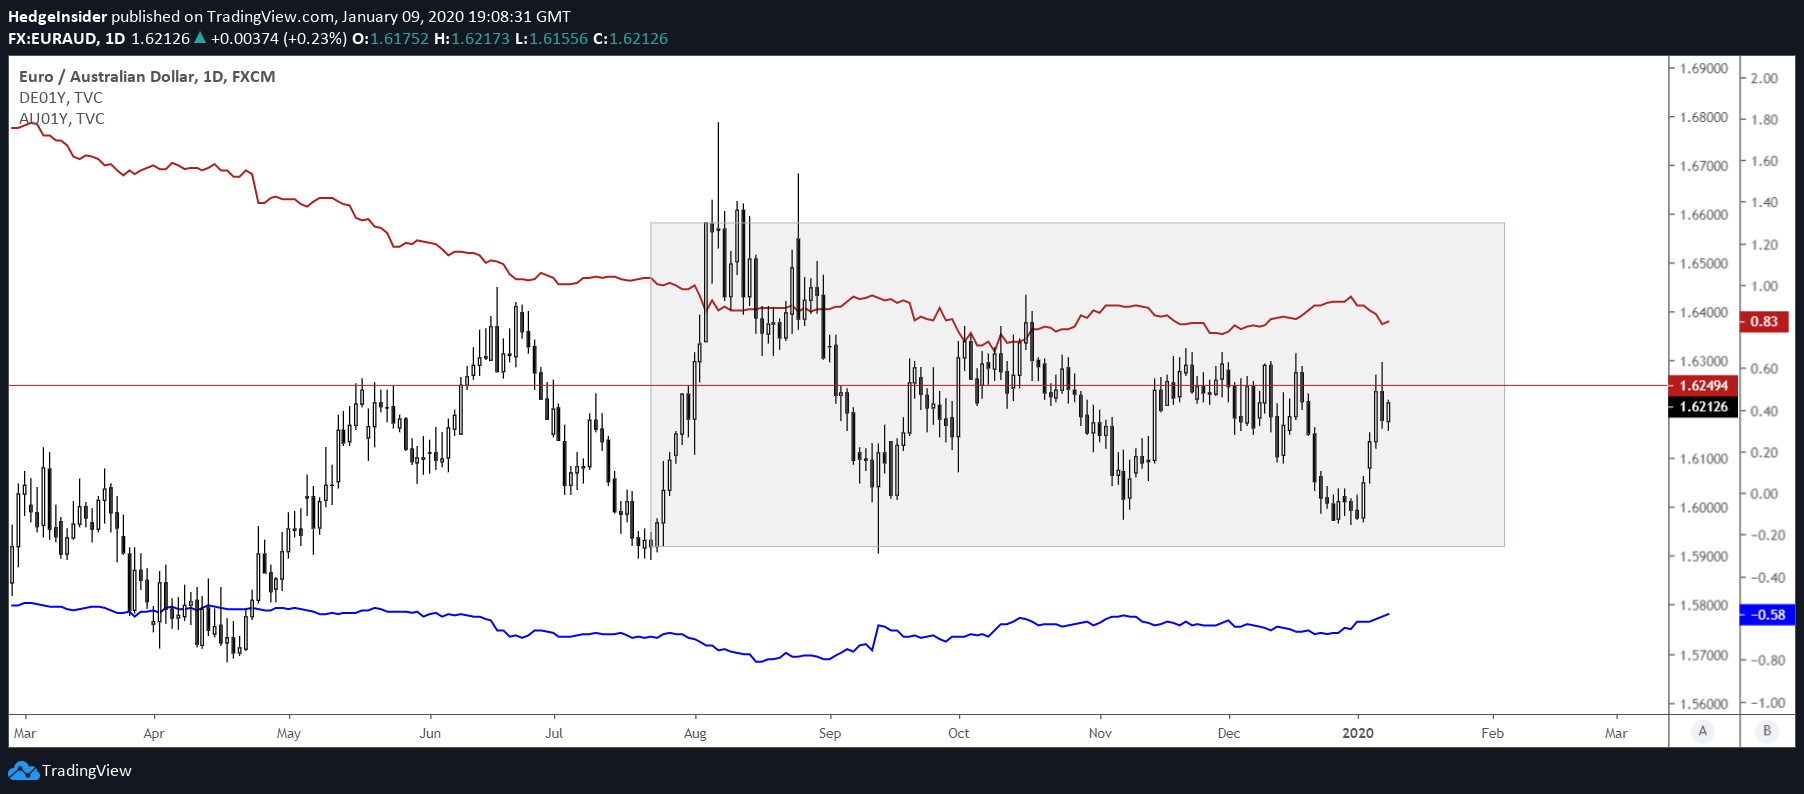This screenshot has width=1804, height=794.
Task: Open the HedgeInsider author profile
Action: tap(57, 16)
